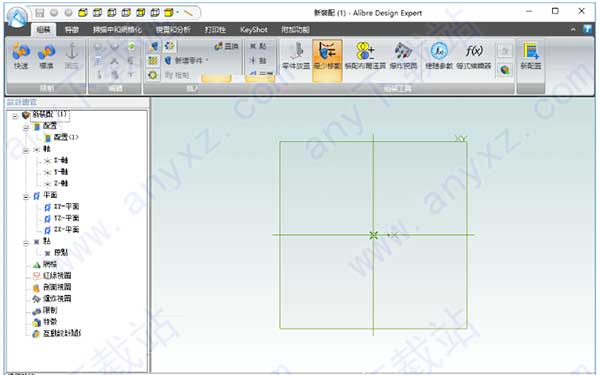
Task: Open the global parameters (fx circle) tool
Action: (439, 56)
